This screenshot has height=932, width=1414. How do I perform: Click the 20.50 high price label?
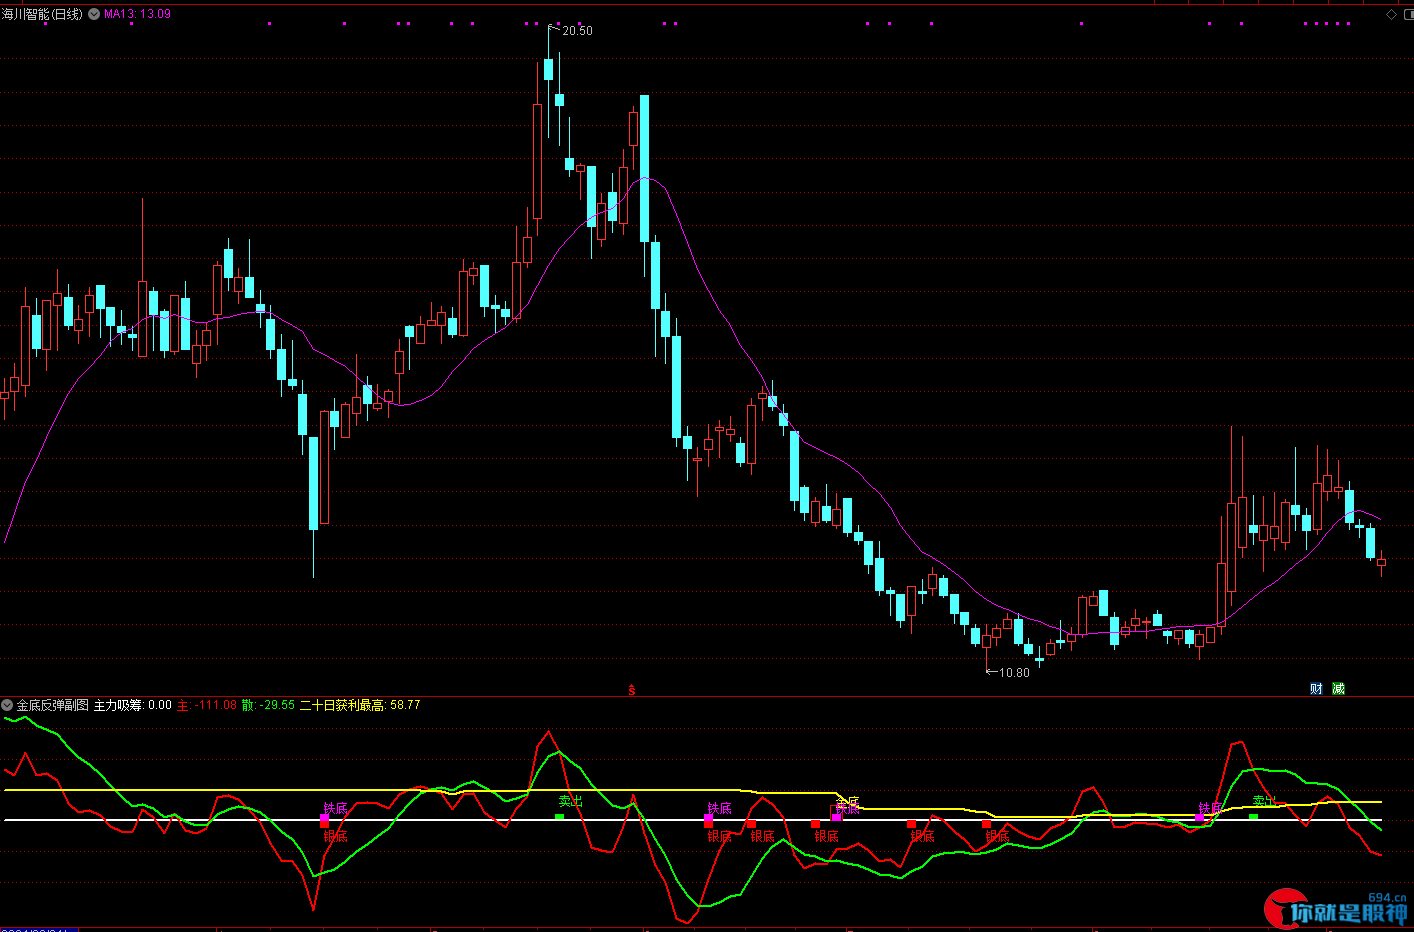point(577,31)
